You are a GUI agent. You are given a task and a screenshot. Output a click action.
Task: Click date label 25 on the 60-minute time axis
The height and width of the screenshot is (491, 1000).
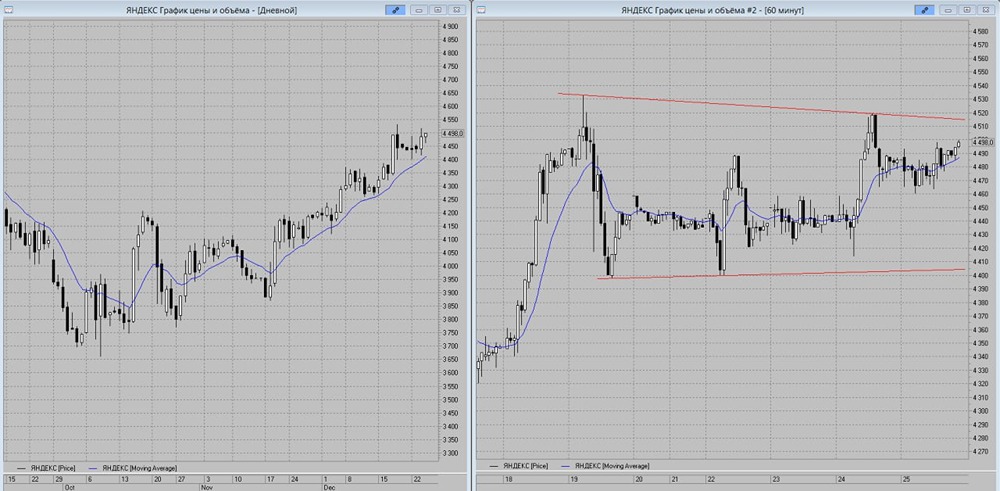[x=908, y=478]
